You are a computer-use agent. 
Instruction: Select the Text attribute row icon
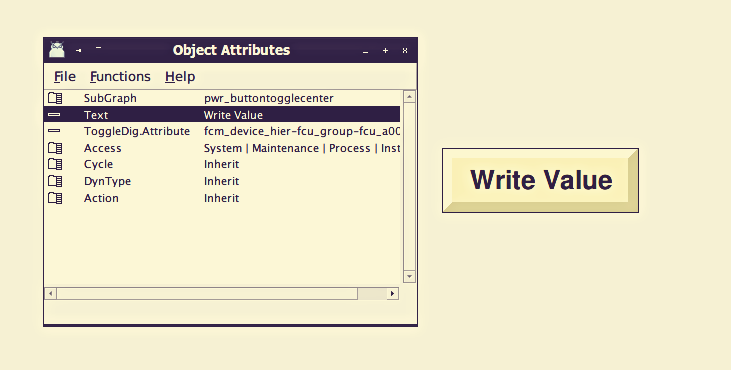tap(54, 115)
